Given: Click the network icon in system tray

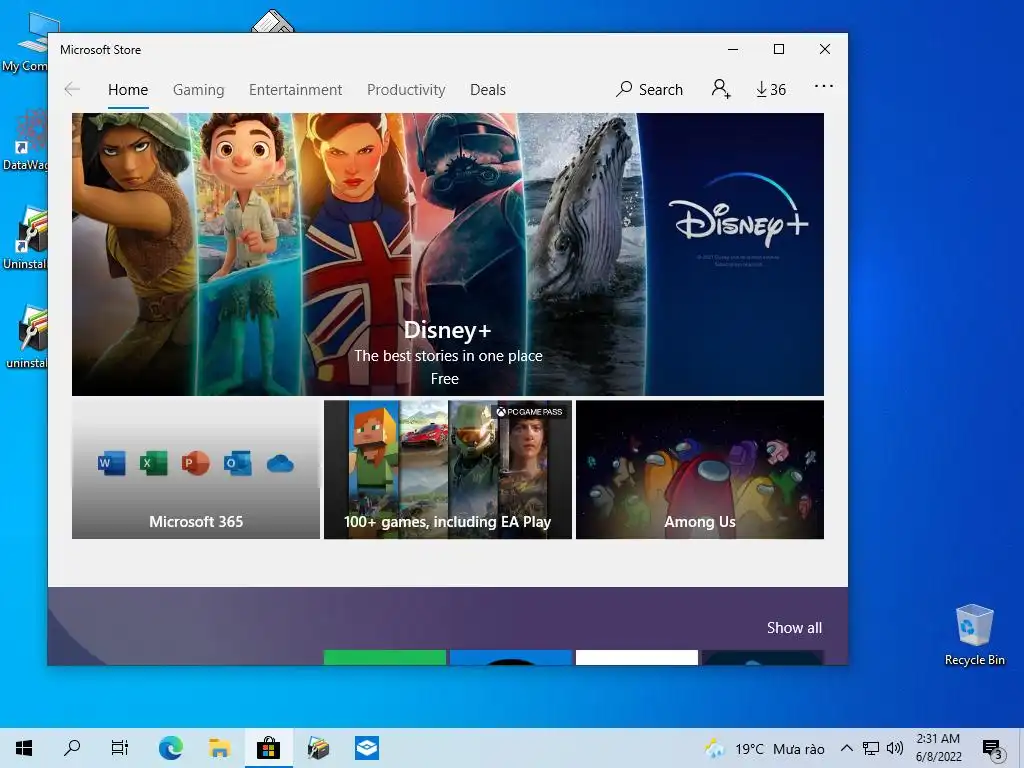Looking at the screenshot, I should tap(871, 748).
